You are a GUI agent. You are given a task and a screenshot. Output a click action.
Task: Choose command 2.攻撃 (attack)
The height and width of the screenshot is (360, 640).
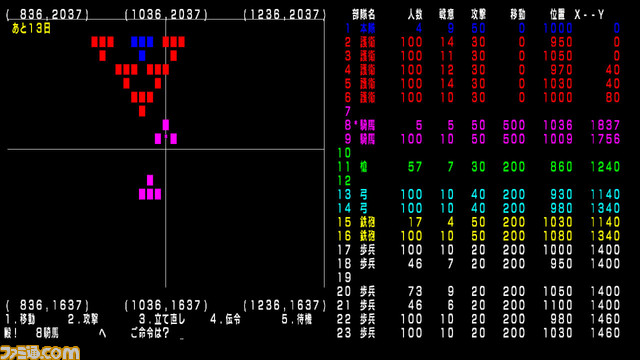click(83, 319)
